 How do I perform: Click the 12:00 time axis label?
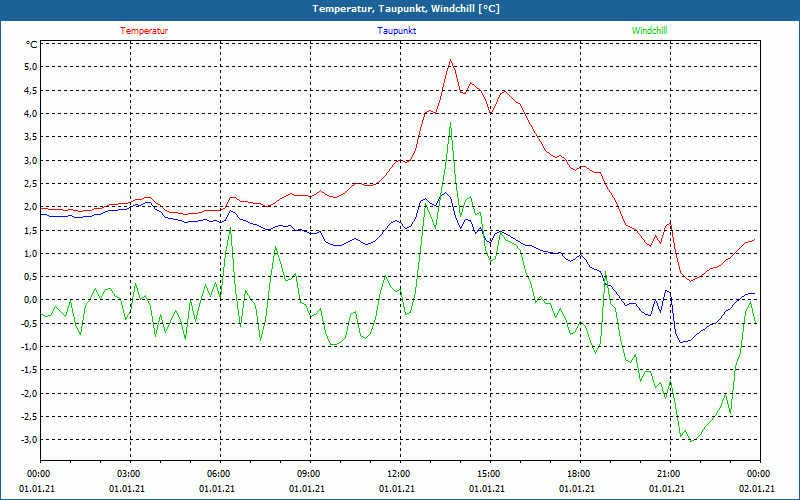pos(401,474)
